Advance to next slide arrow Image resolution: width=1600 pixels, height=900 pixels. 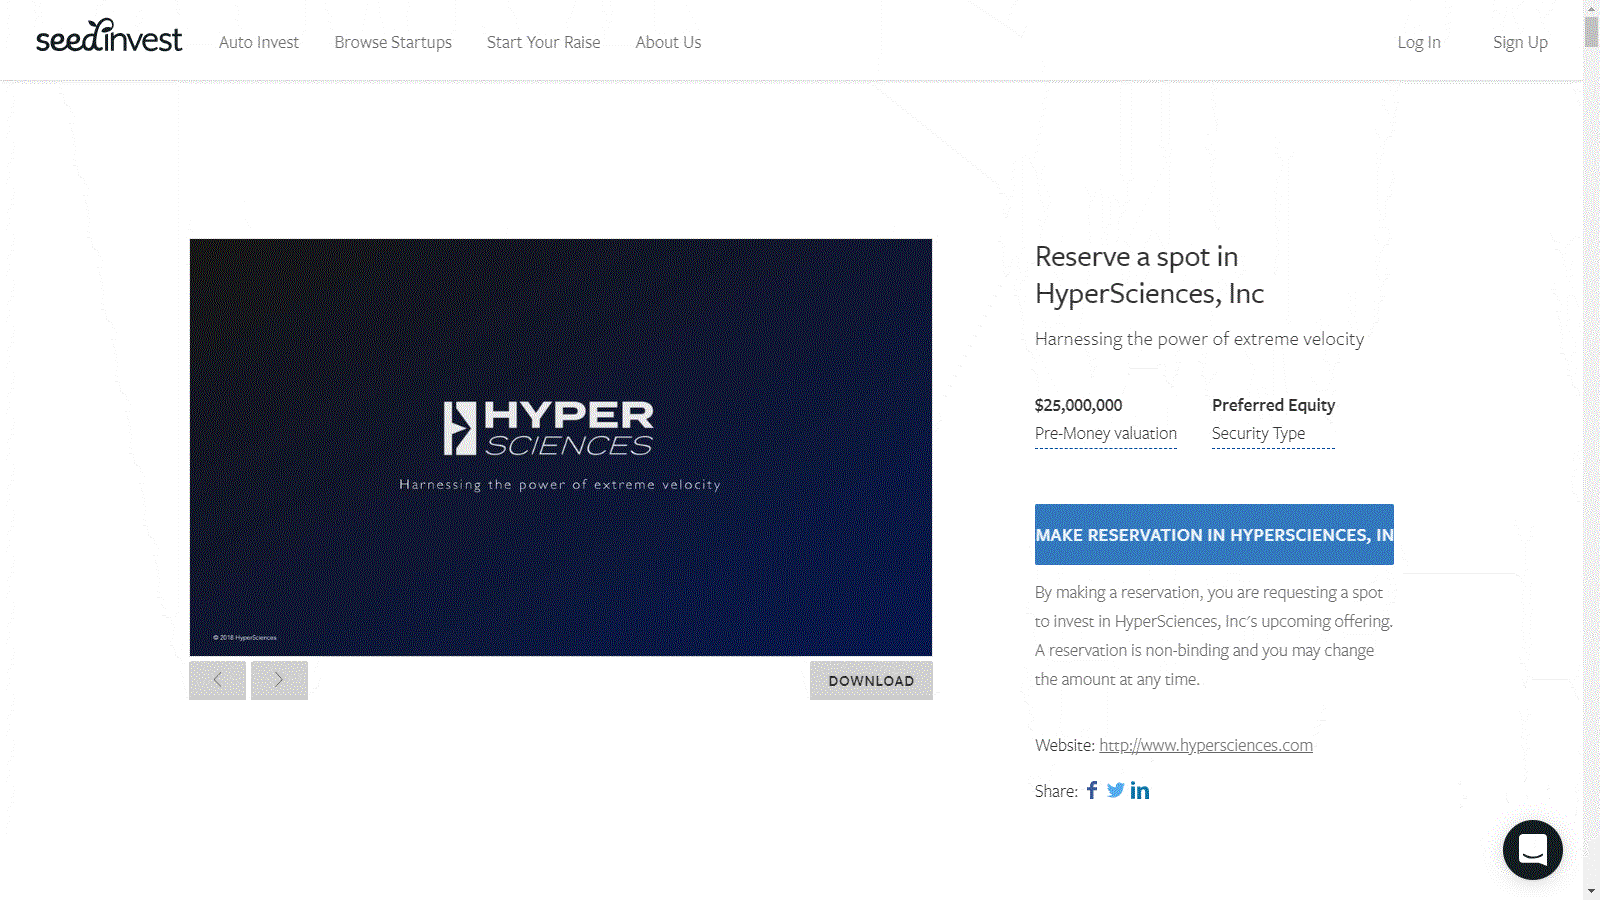[x=279, y=680]
